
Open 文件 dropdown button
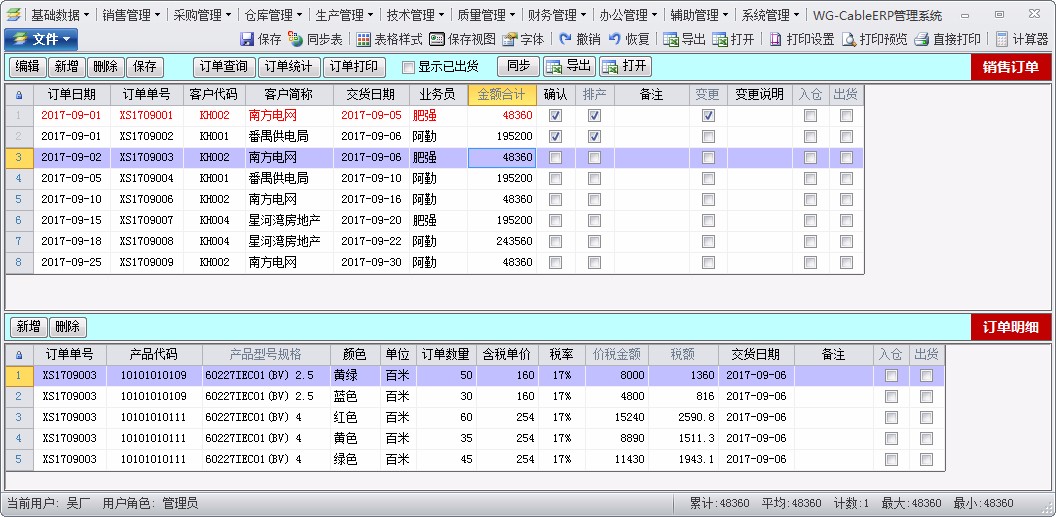pos(41,40)
